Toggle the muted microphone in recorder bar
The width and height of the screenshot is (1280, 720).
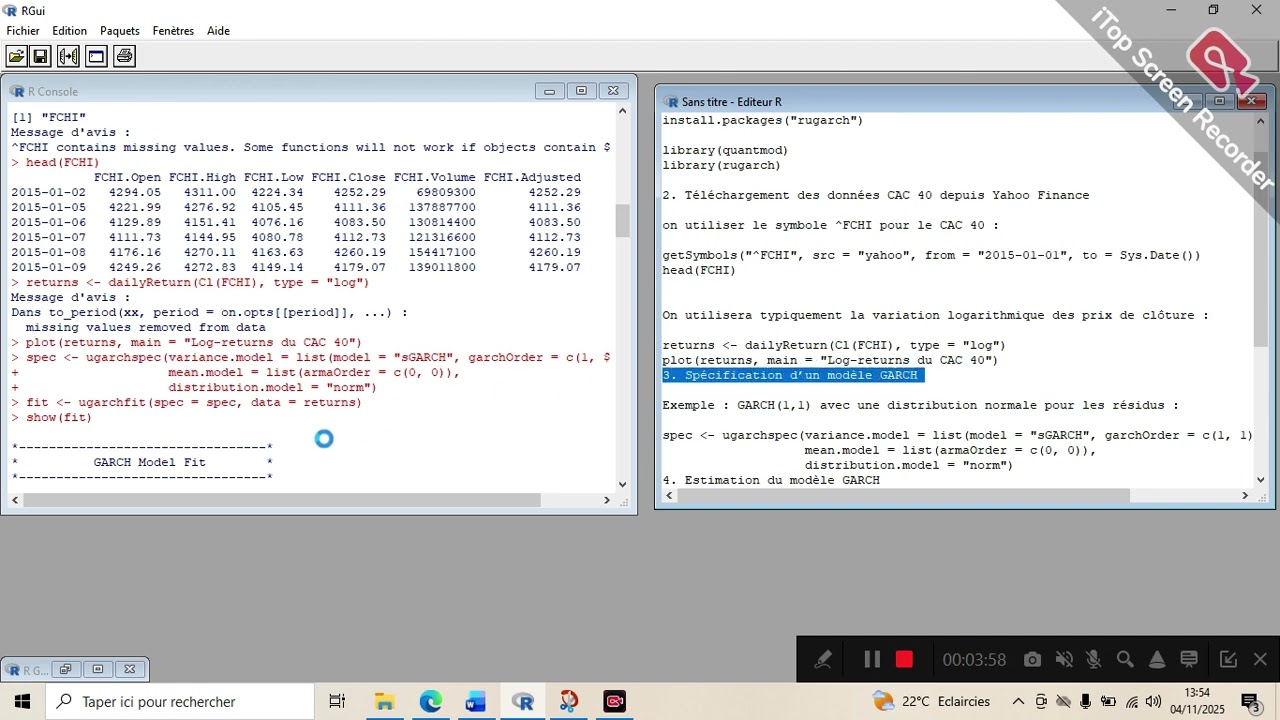pyautogui.click(x=1094, y=659)
